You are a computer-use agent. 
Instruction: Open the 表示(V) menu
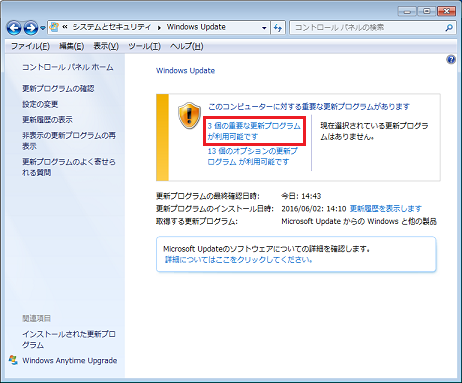106,46
